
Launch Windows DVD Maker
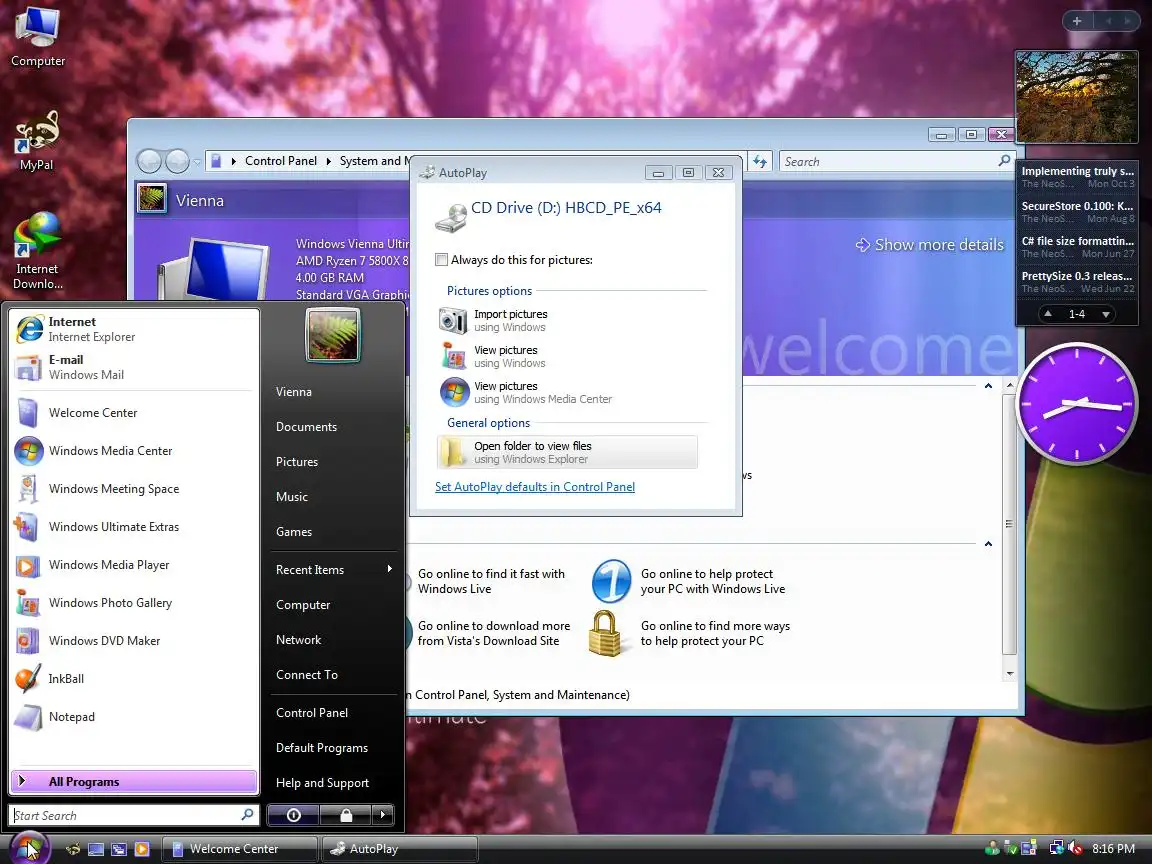point(134,641)
